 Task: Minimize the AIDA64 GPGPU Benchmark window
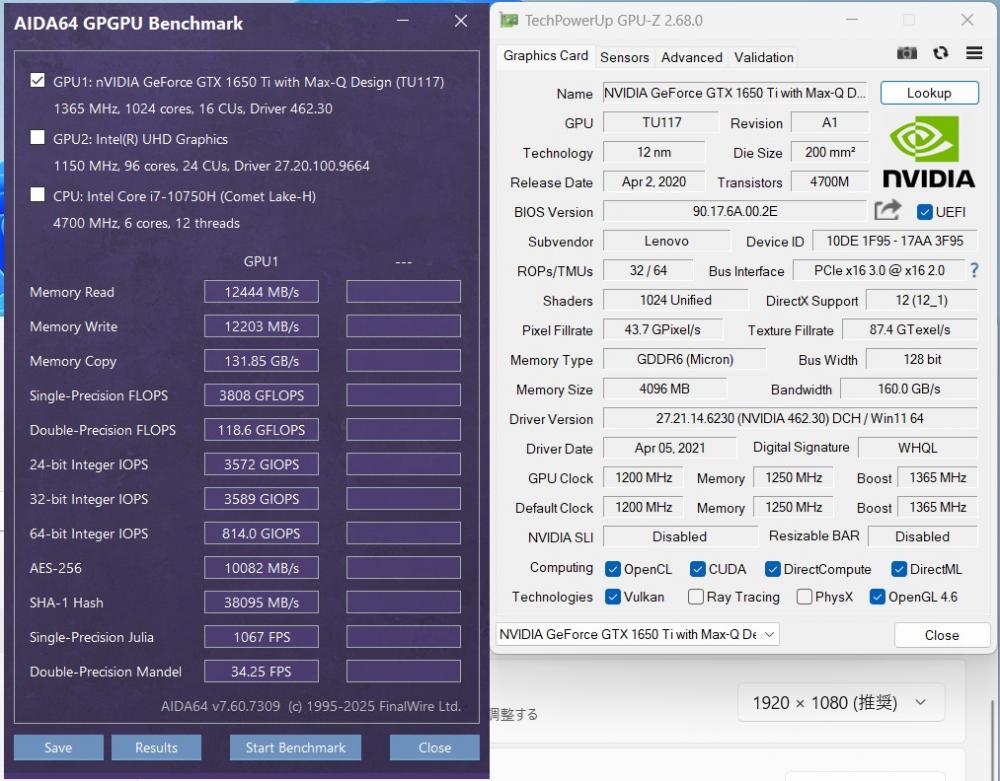(x=402, y=21)
